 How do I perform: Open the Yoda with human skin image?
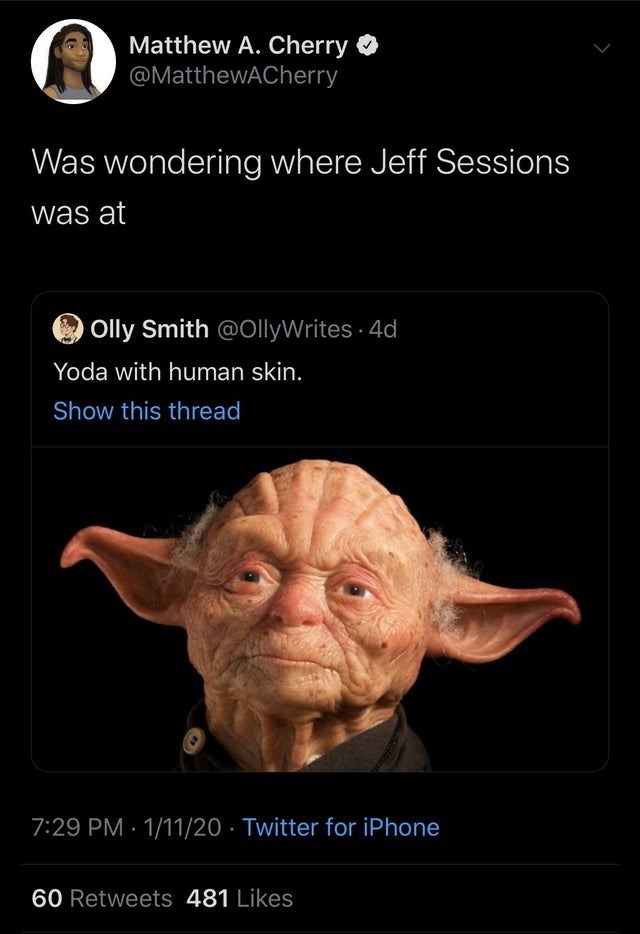pos(320,609)
